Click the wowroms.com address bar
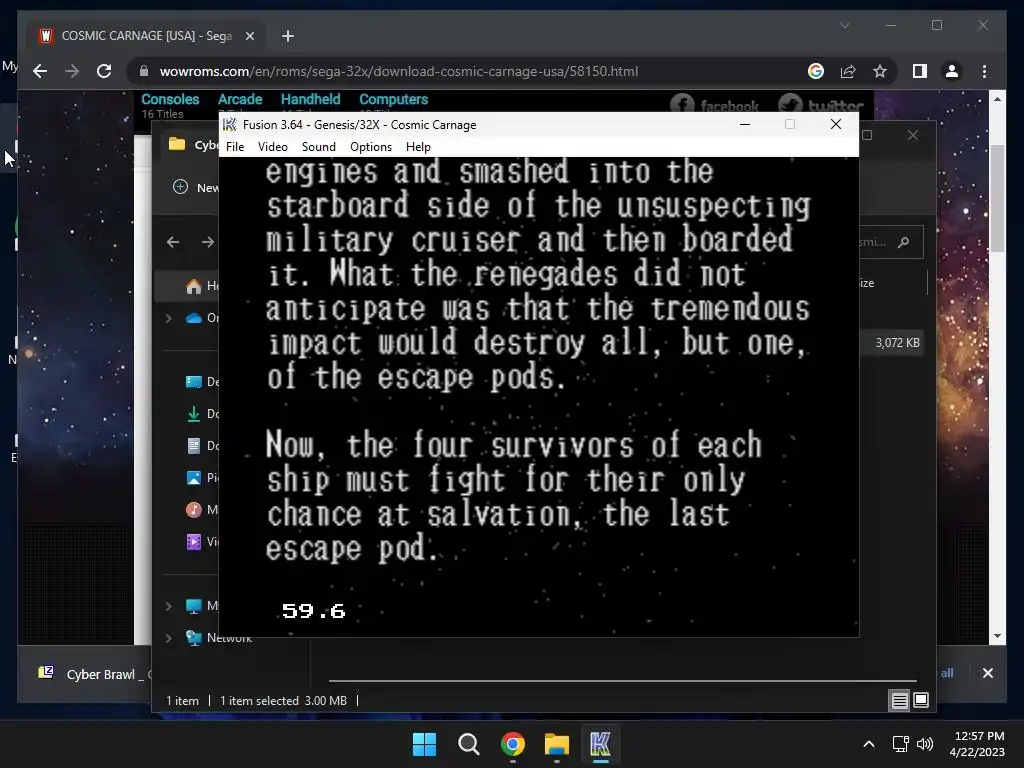Image resolution: width=1024 pixels, height=768 pixels. [398, 71]
